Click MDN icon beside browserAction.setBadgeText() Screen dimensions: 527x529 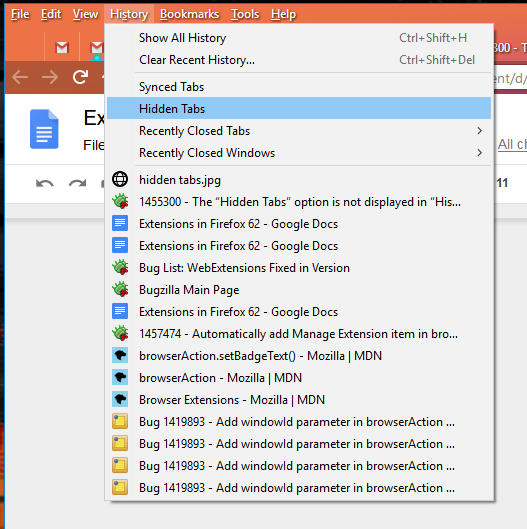120,355
